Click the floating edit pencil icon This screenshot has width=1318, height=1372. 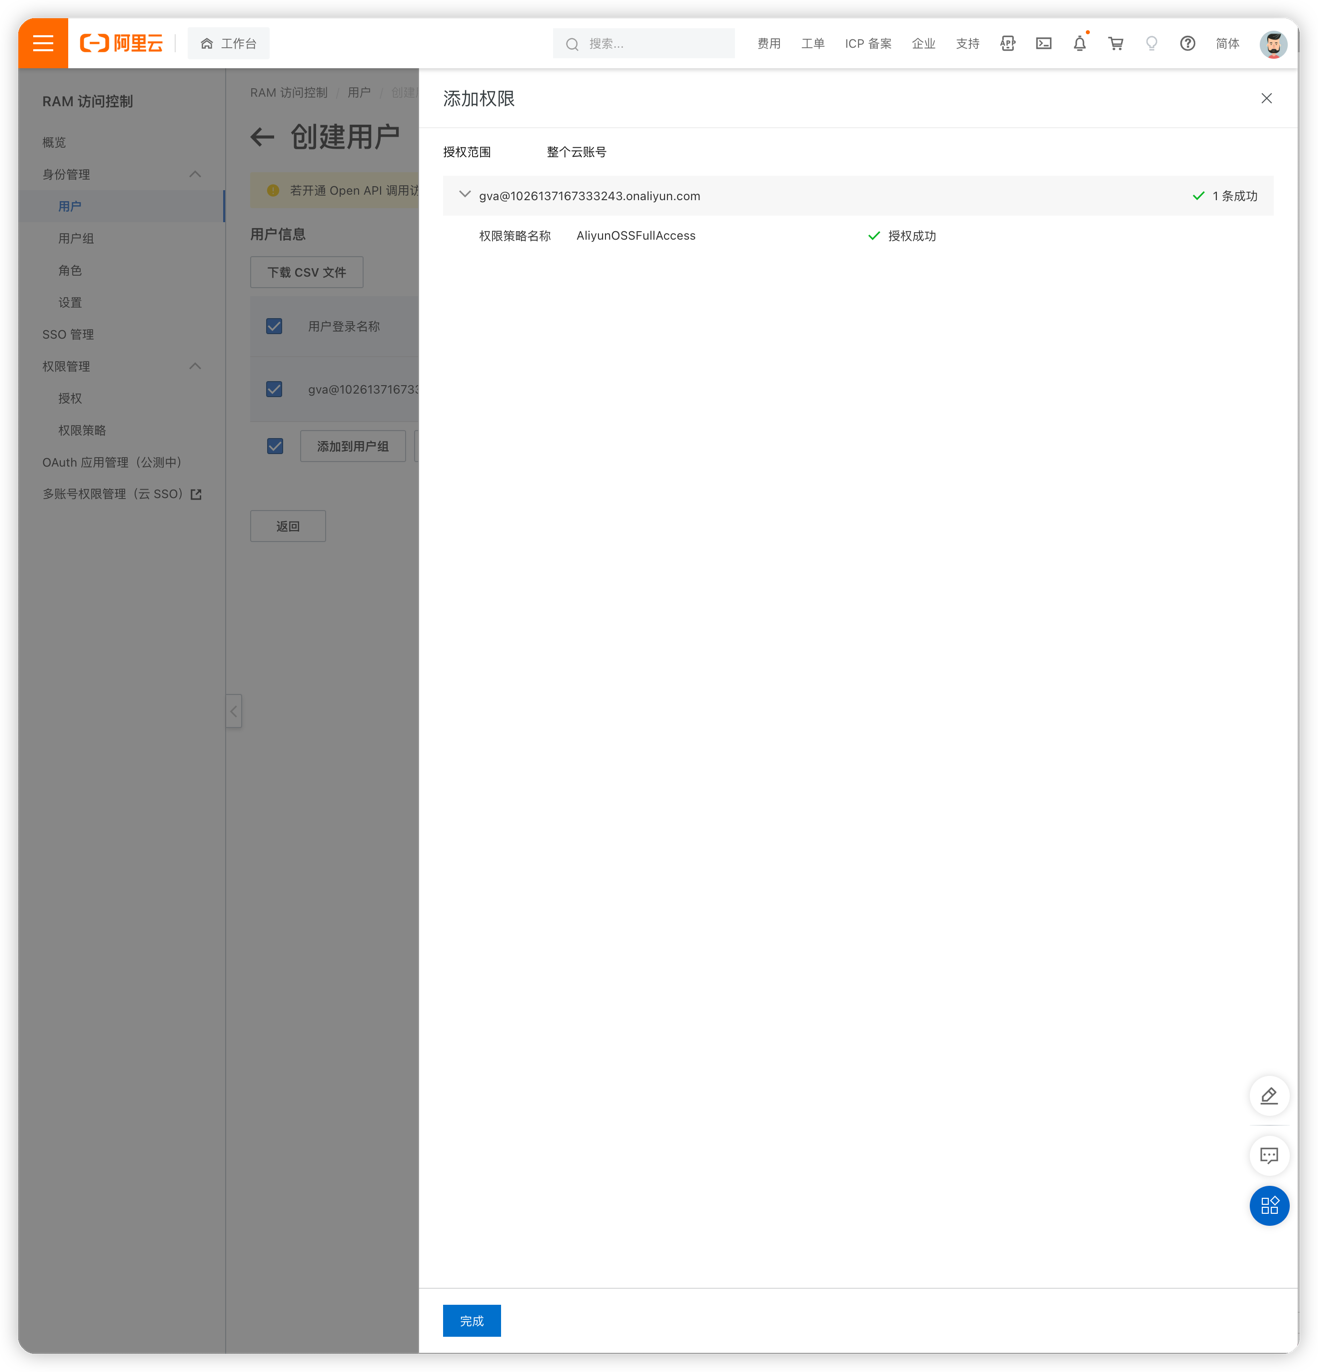1269,1096
